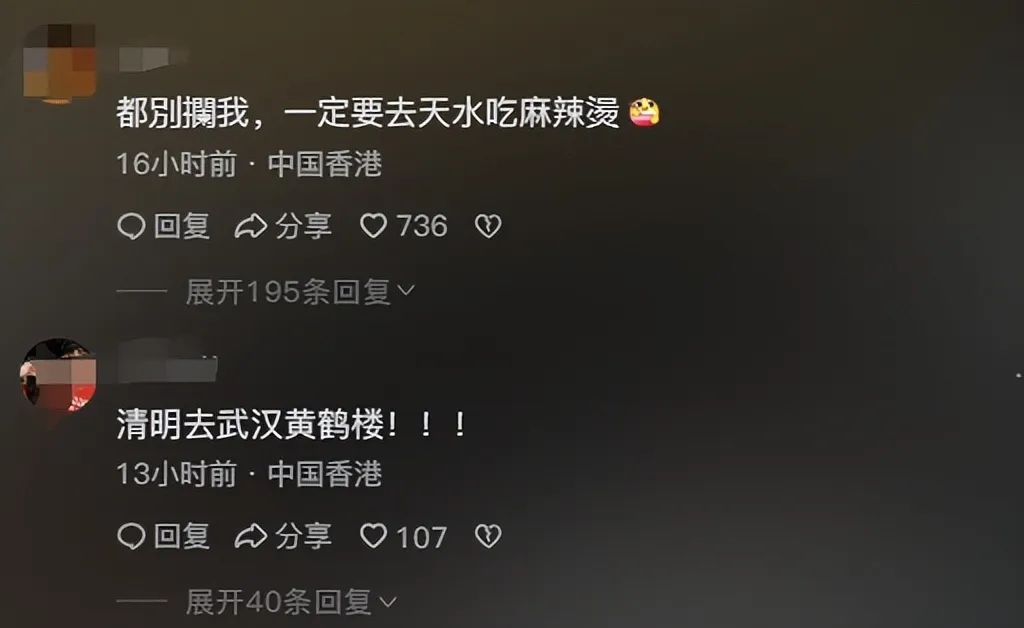Viewport: 1024px width, 628px height.
Task: Open second commenter's blurred username
Action: (168, 369)
